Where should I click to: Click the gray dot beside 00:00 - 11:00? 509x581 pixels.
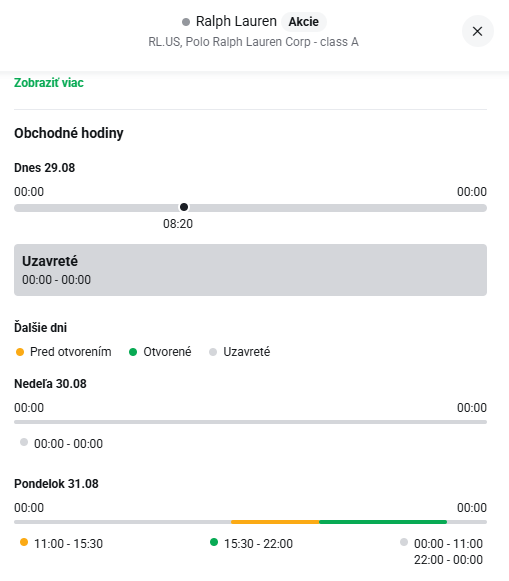404,542
